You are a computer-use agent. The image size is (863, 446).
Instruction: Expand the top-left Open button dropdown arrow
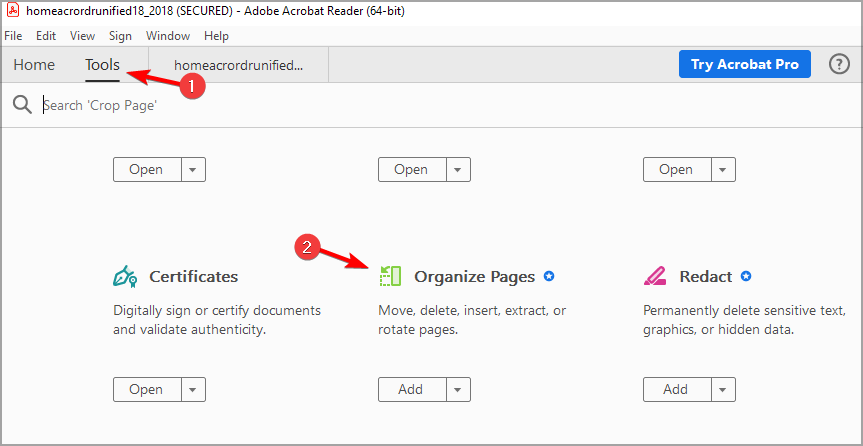193,169
